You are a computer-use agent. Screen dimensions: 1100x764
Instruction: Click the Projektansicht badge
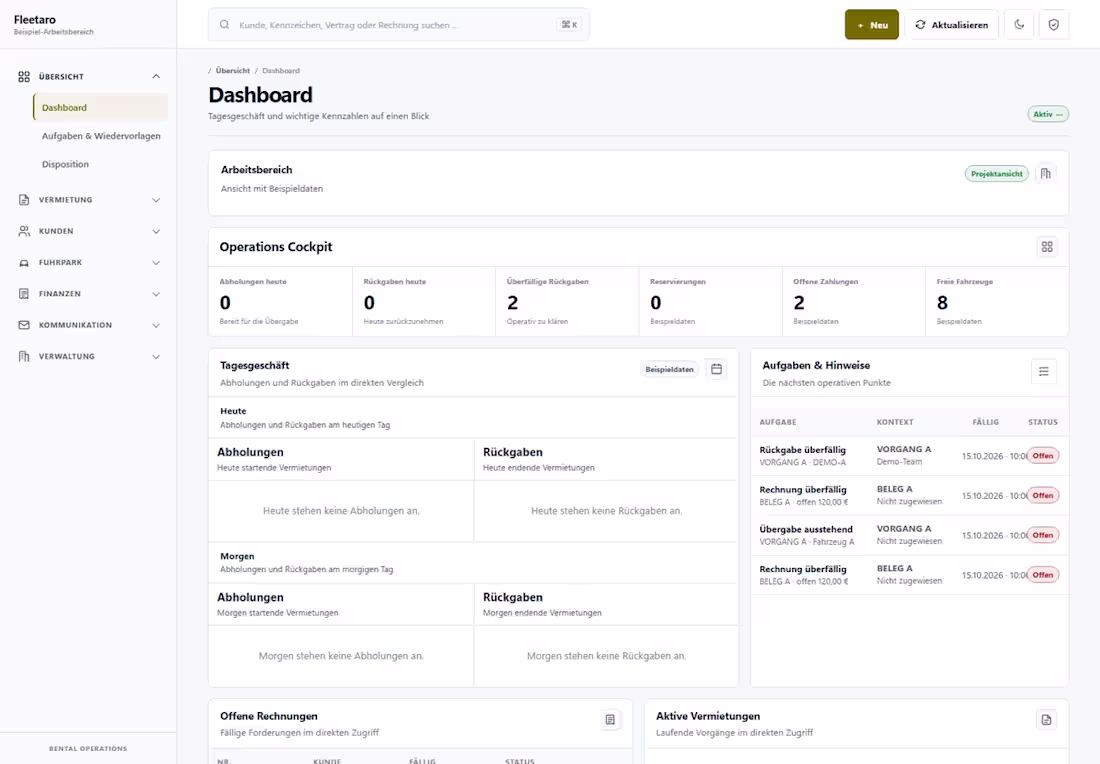(x=996, y=174)
